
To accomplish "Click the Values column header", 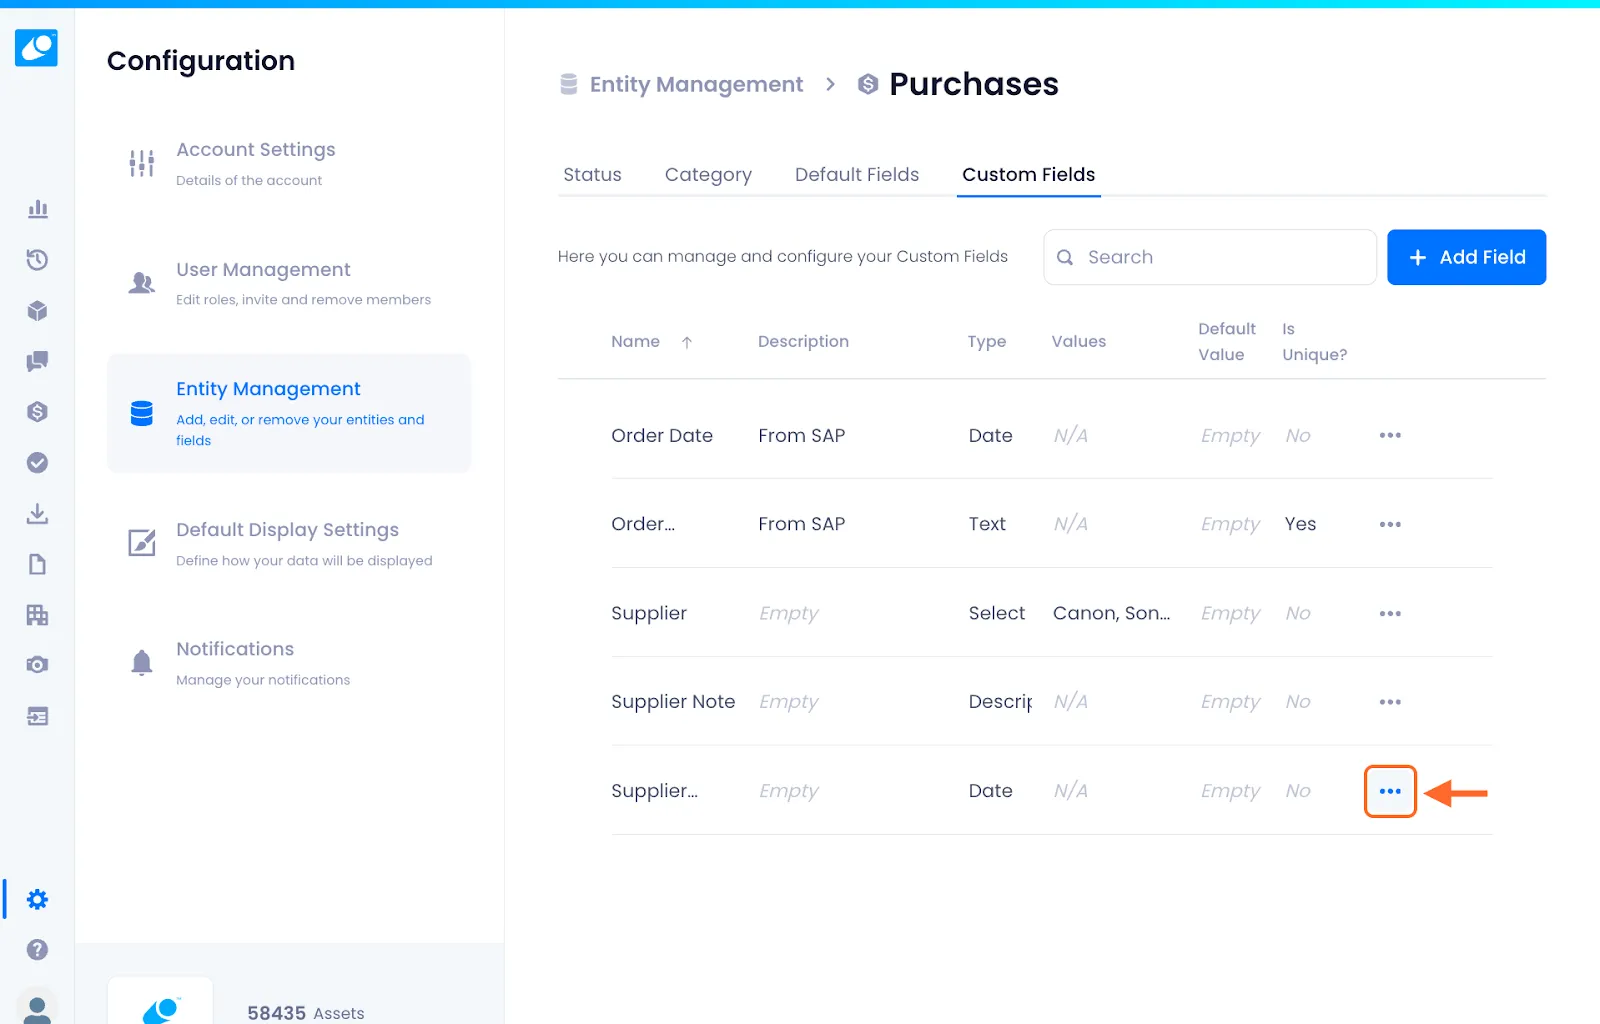I will (x=1079, y=342).
